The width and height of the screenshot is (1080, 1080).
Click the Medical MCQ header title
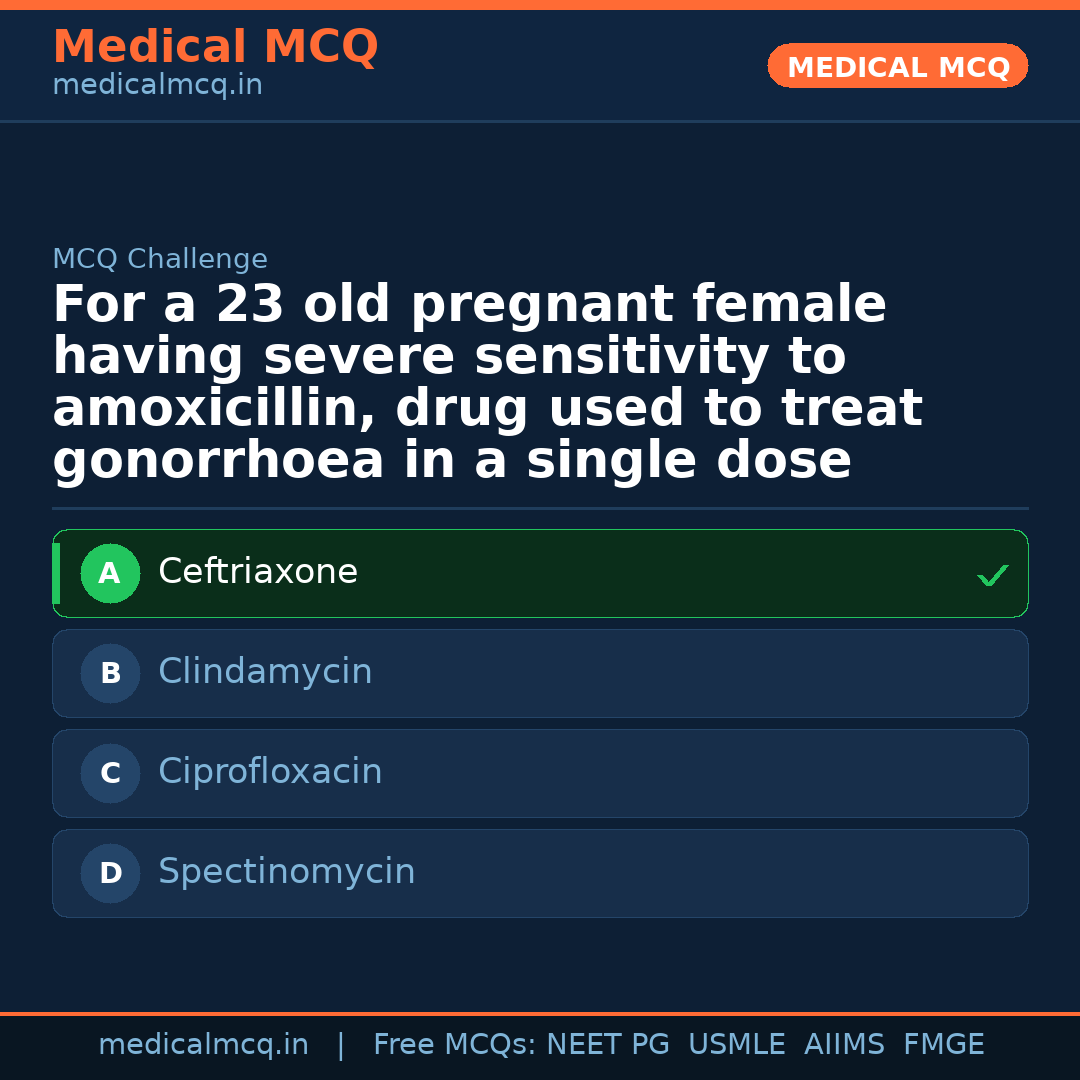[215, 47]
